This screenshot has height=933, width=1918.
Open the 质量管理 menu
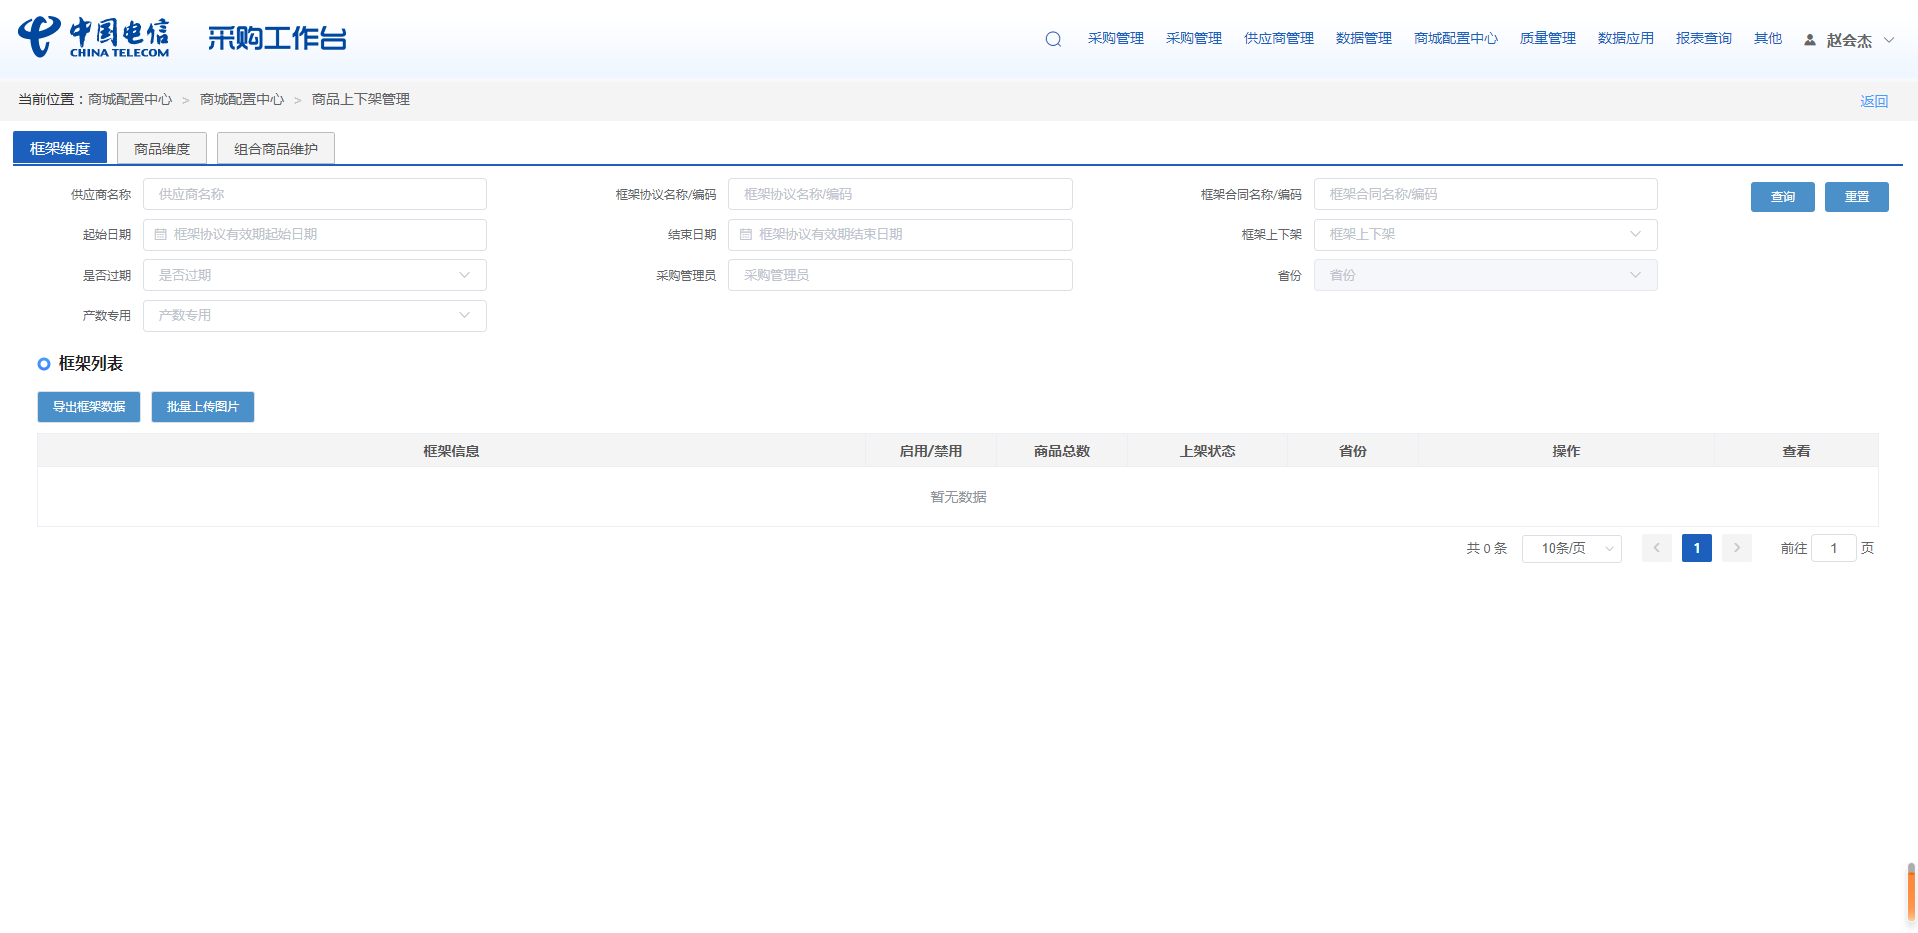[x=1548, y=38]
